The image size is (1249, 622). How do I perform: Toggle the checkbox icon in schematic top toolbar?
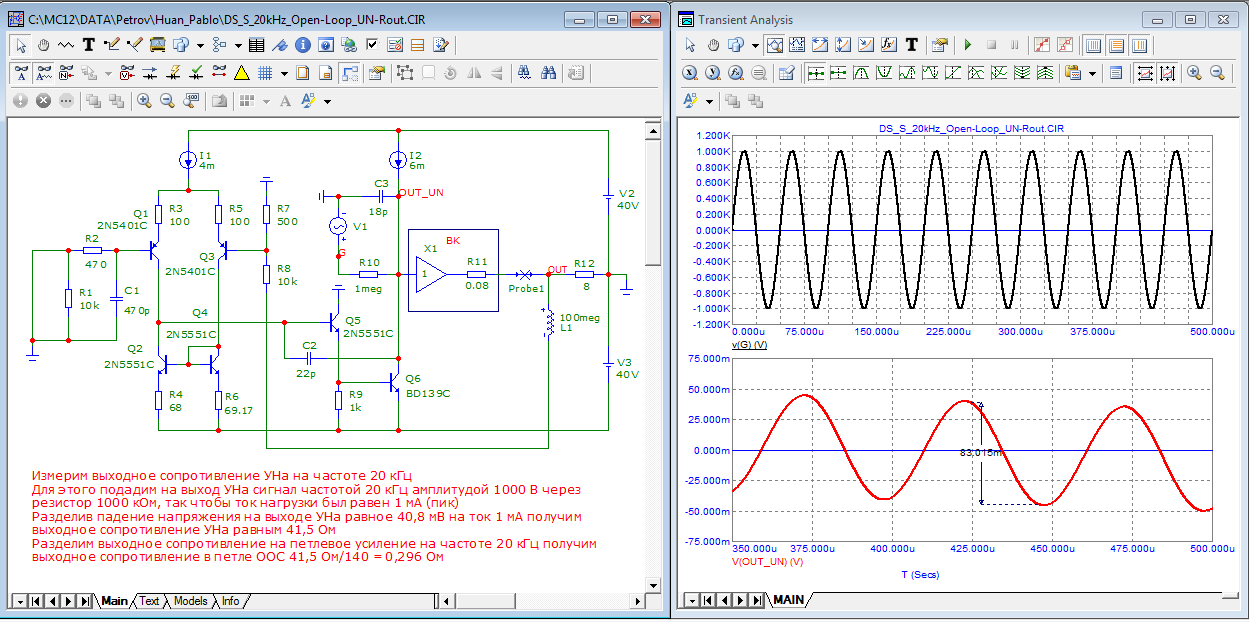(371, 45)
